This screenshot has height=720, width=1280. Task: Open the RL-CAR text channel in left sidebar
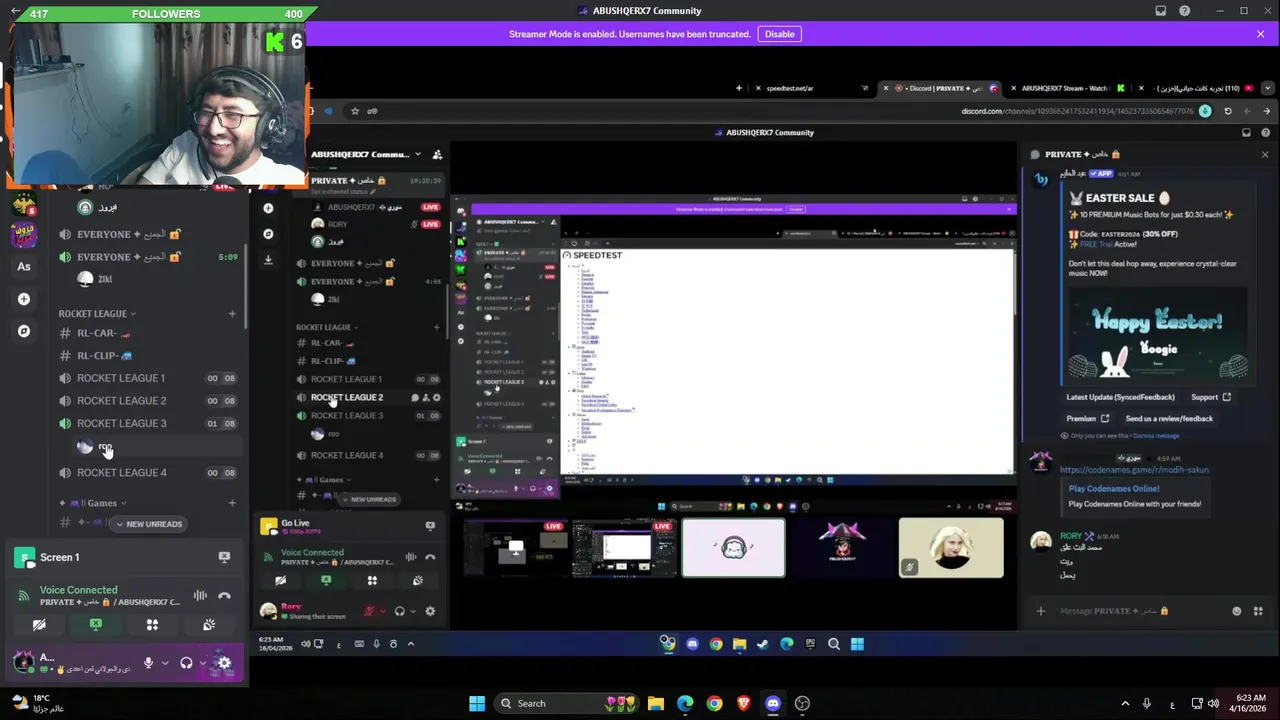pyautogui.click(x=148, y=333)
